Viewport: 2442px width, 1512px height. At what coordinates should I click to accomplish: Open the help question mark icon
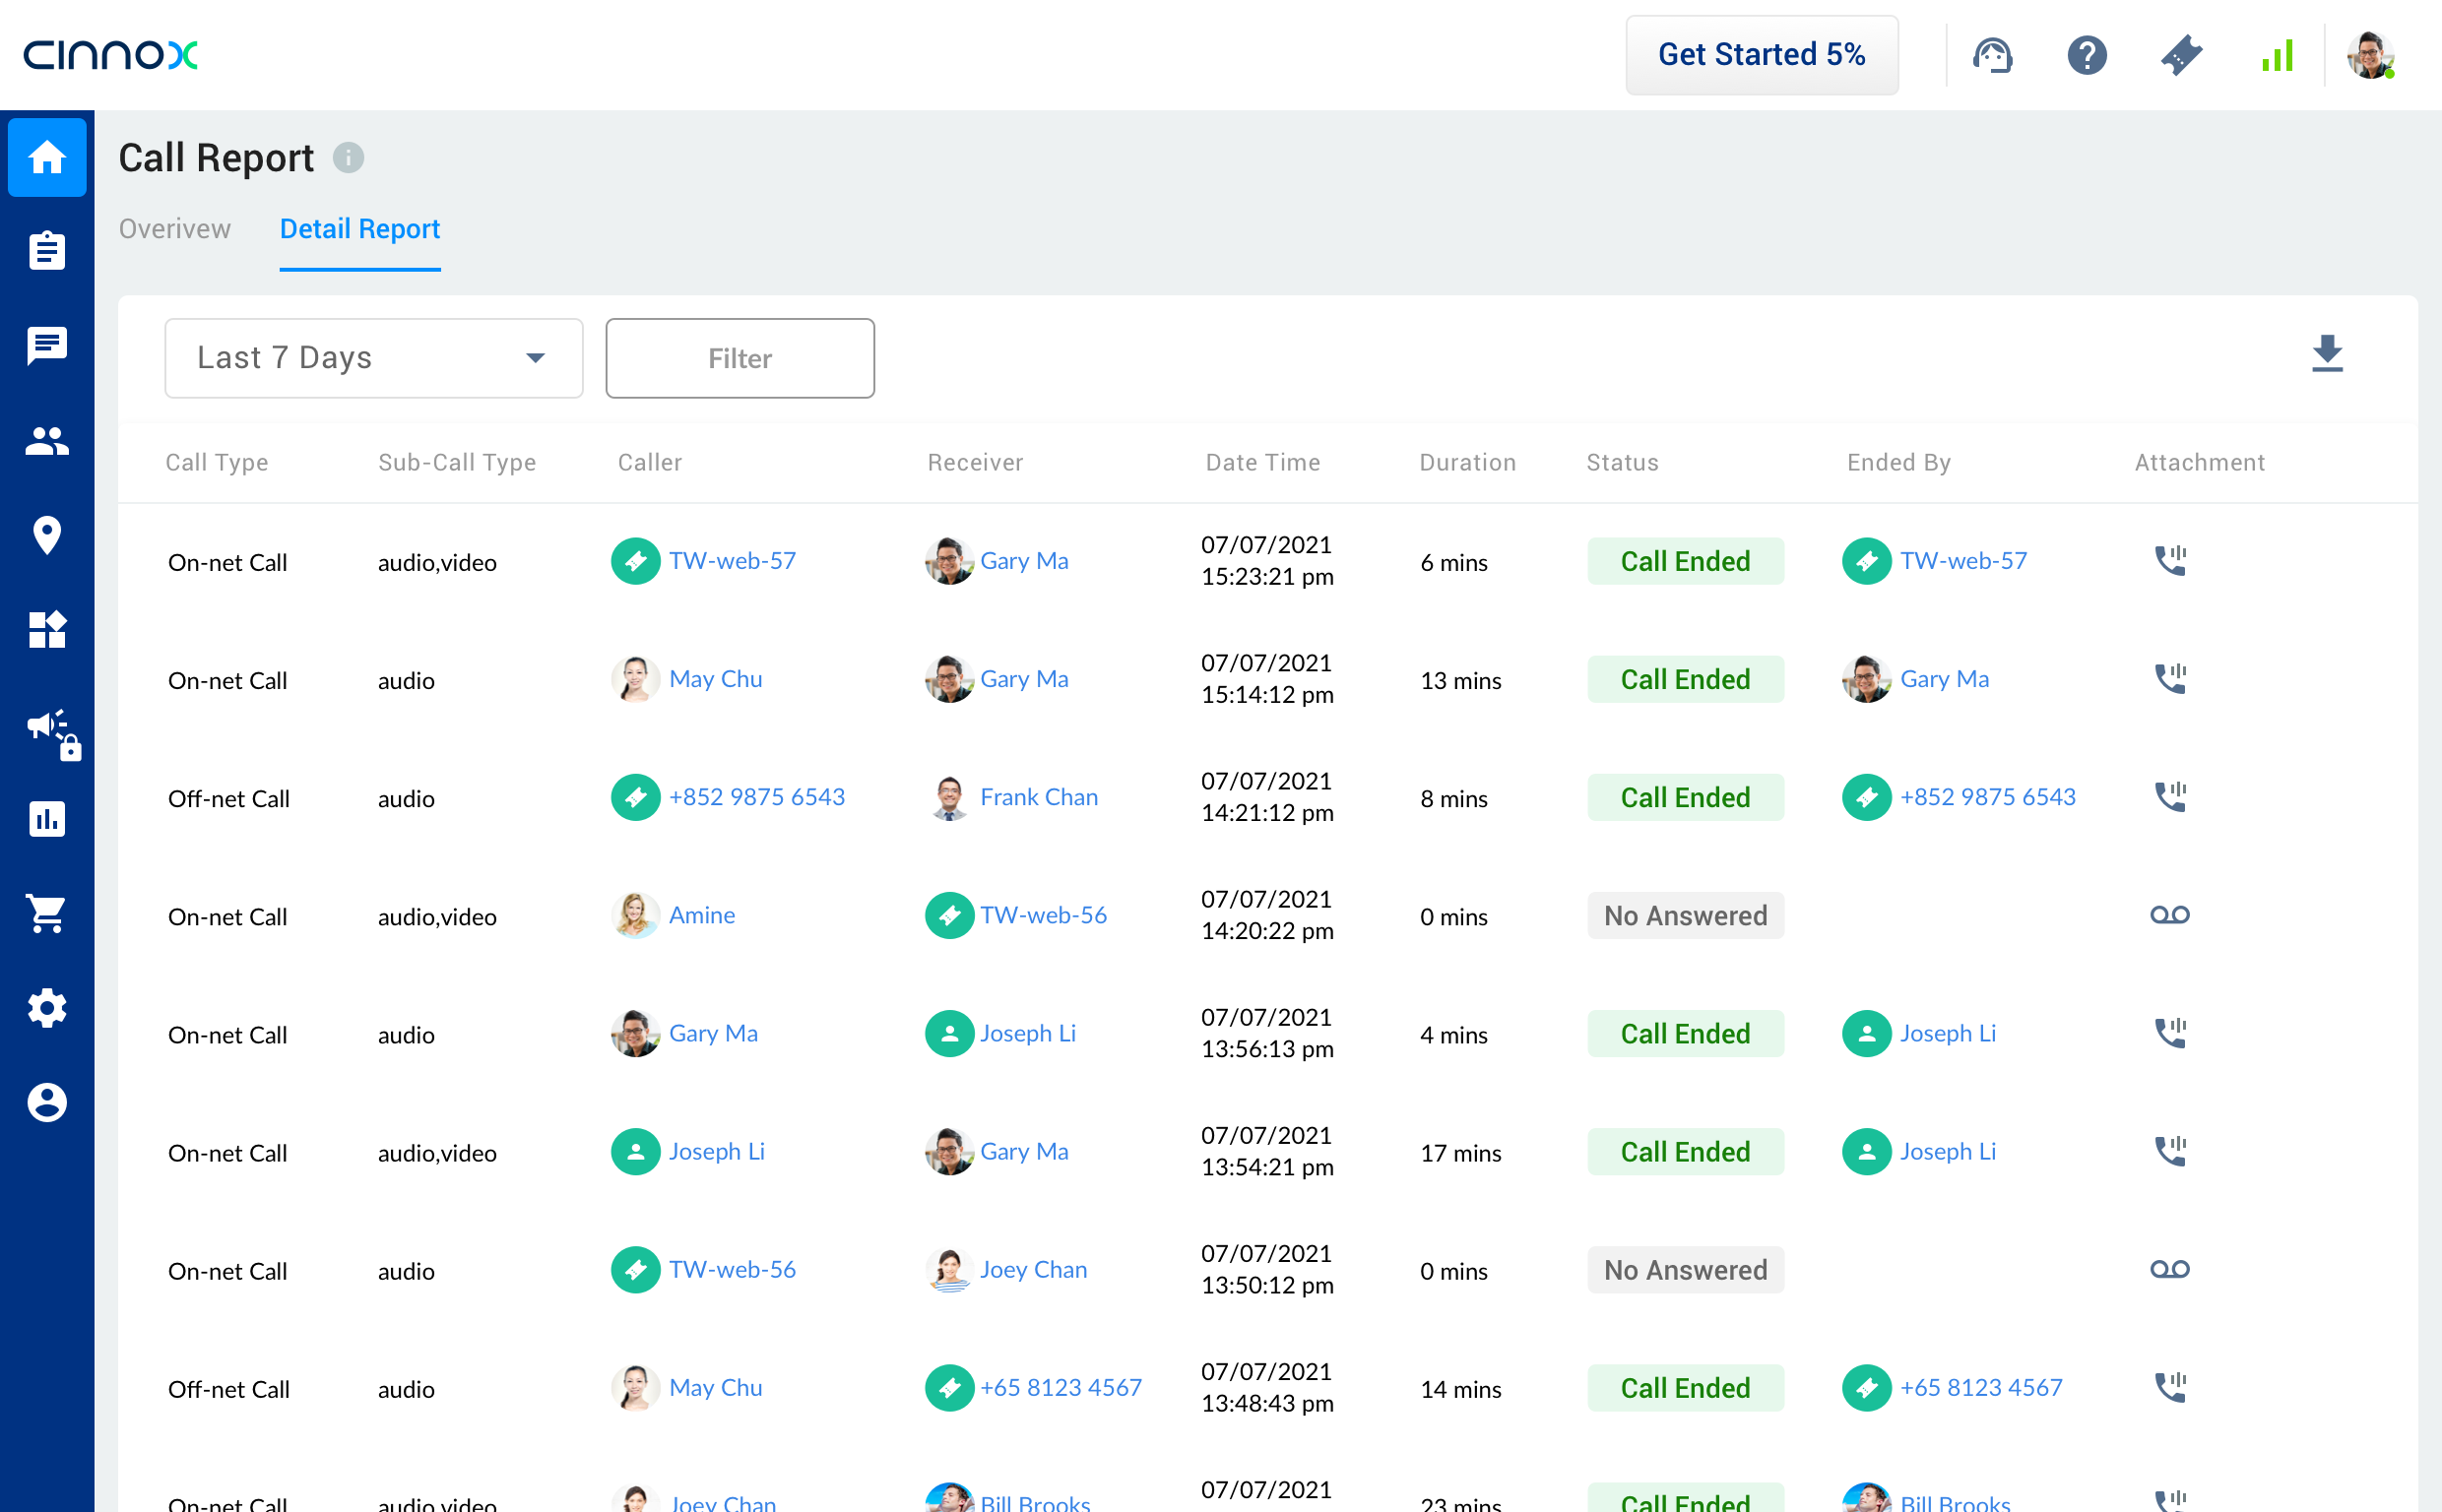point(2086,55)
